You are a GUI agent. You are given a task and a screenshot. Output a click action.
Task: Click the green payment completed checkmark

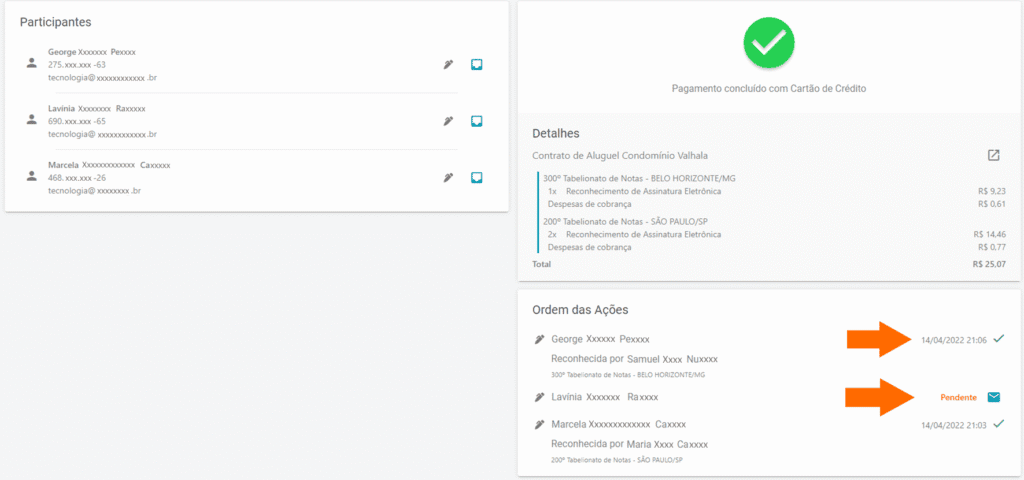coord(768,41)
